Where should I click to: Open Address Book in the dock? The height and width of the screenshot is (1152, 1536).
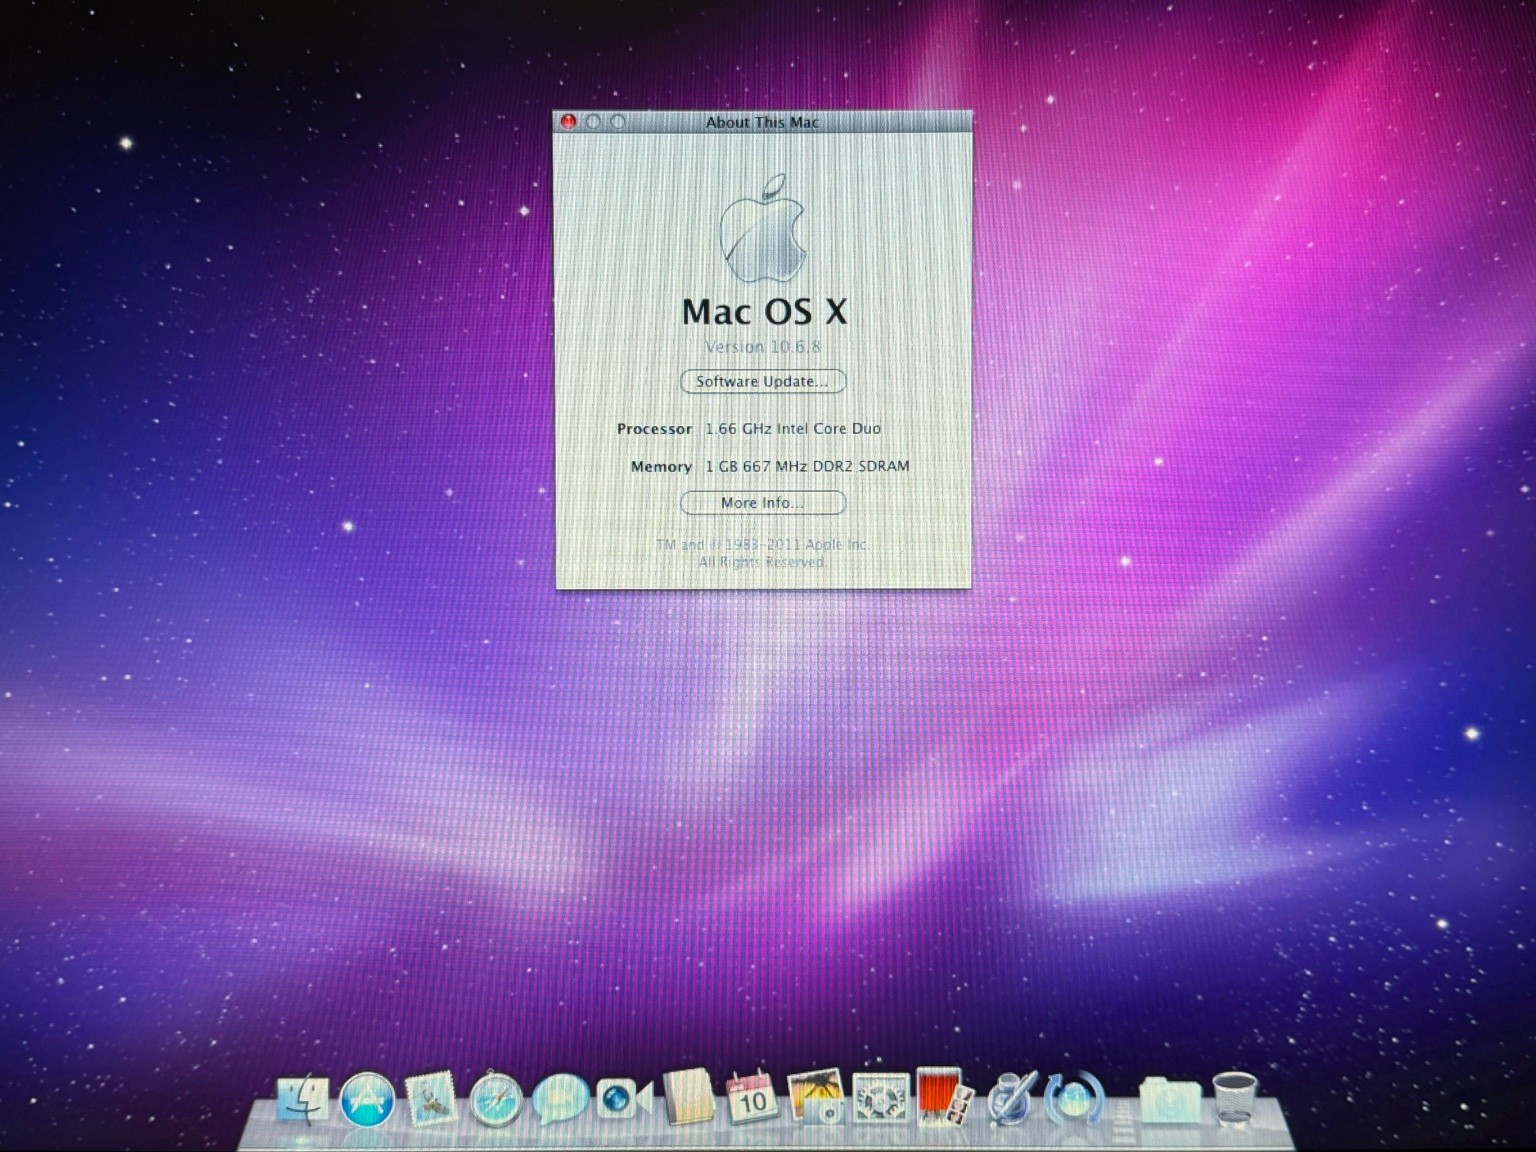click(x=689, y=1097)
